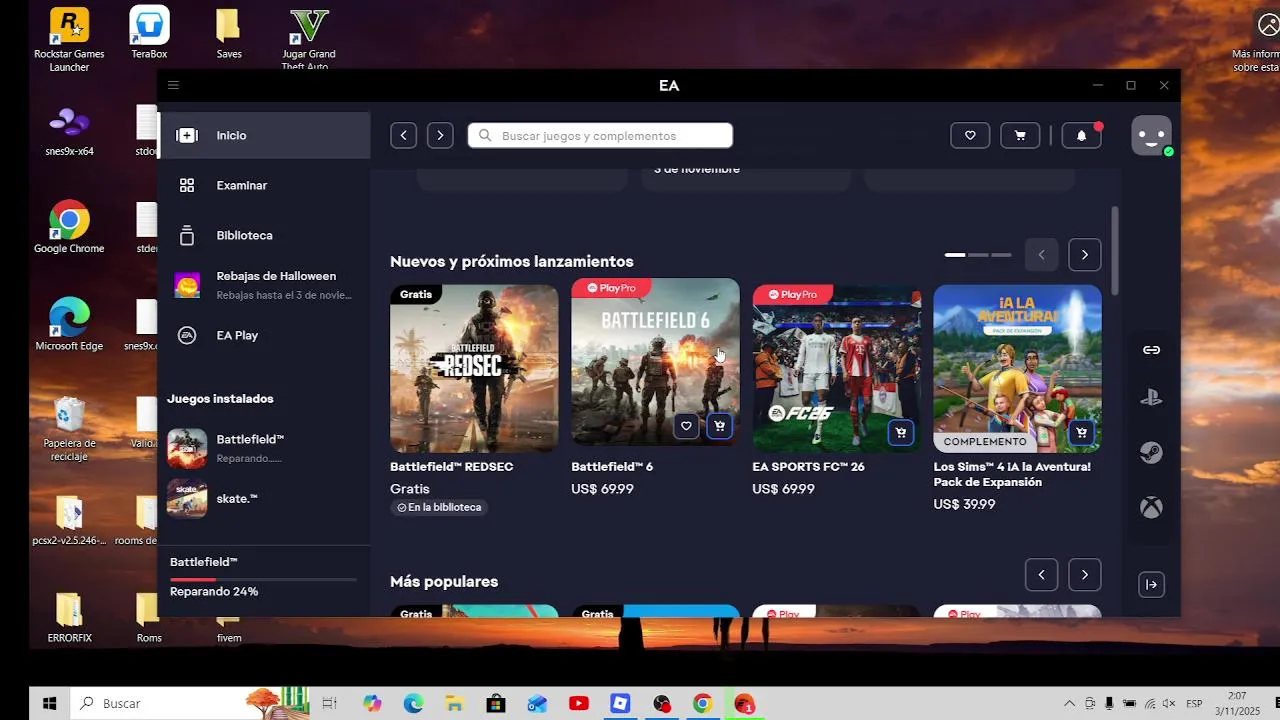Screen dimensions: 1280x720
Task: Click the 'Más populares' heading
Action: click(444, 581)
